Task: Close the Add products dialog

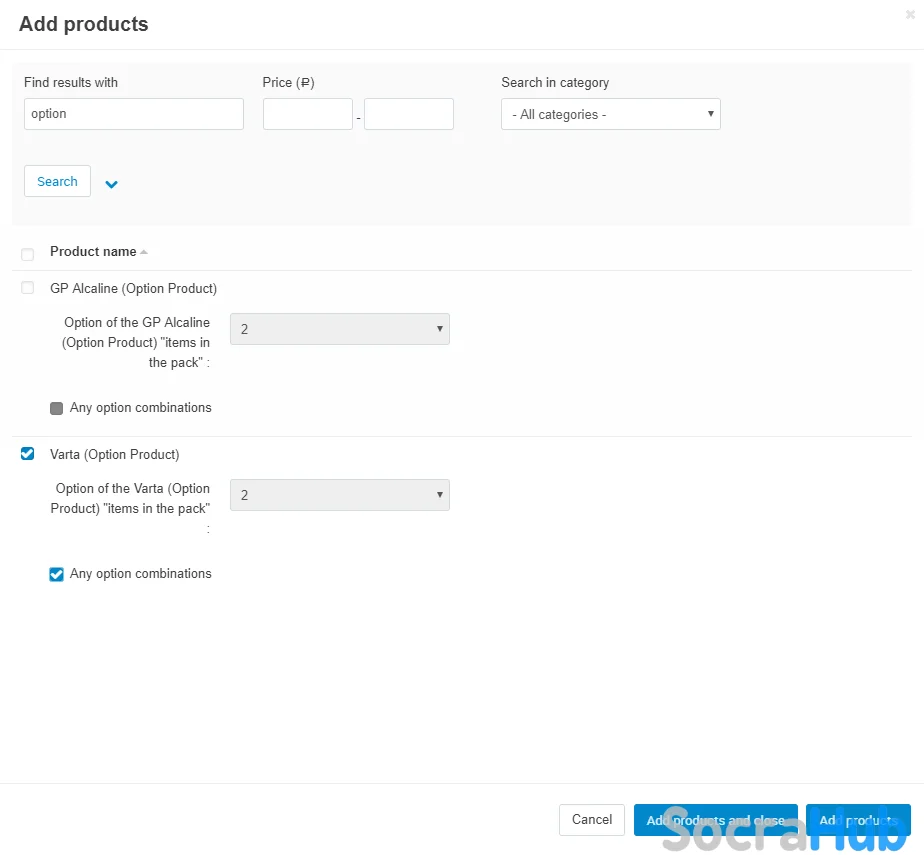Action: click(x=909, y=15)
